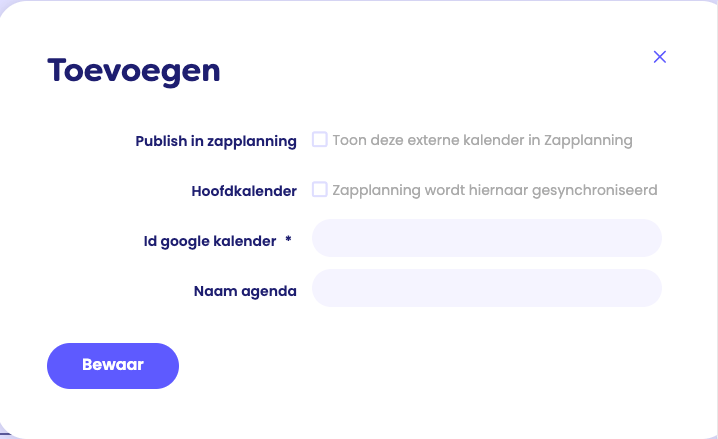The height and width of the screenshot is (439, 718).
Task: Save the form with the Bewaar button
Action: point(113,366)
